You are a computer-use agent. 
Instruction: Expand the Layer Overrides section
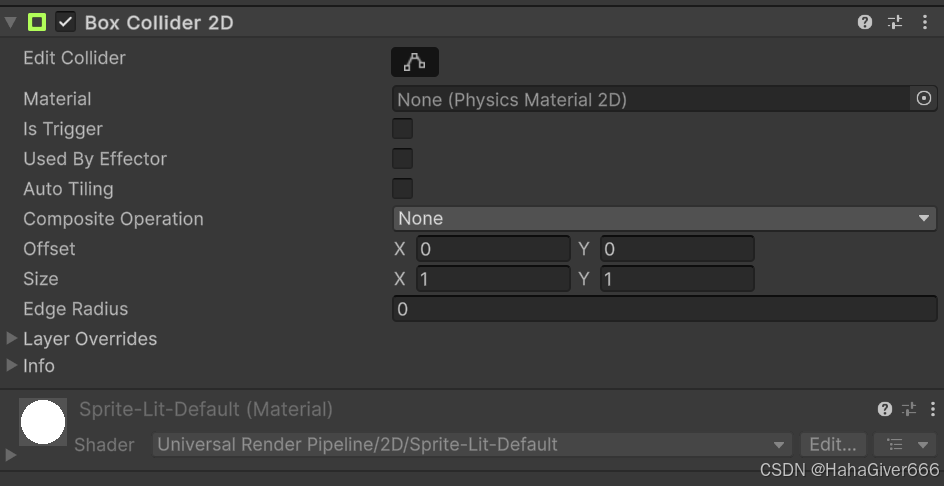[12, 338]
